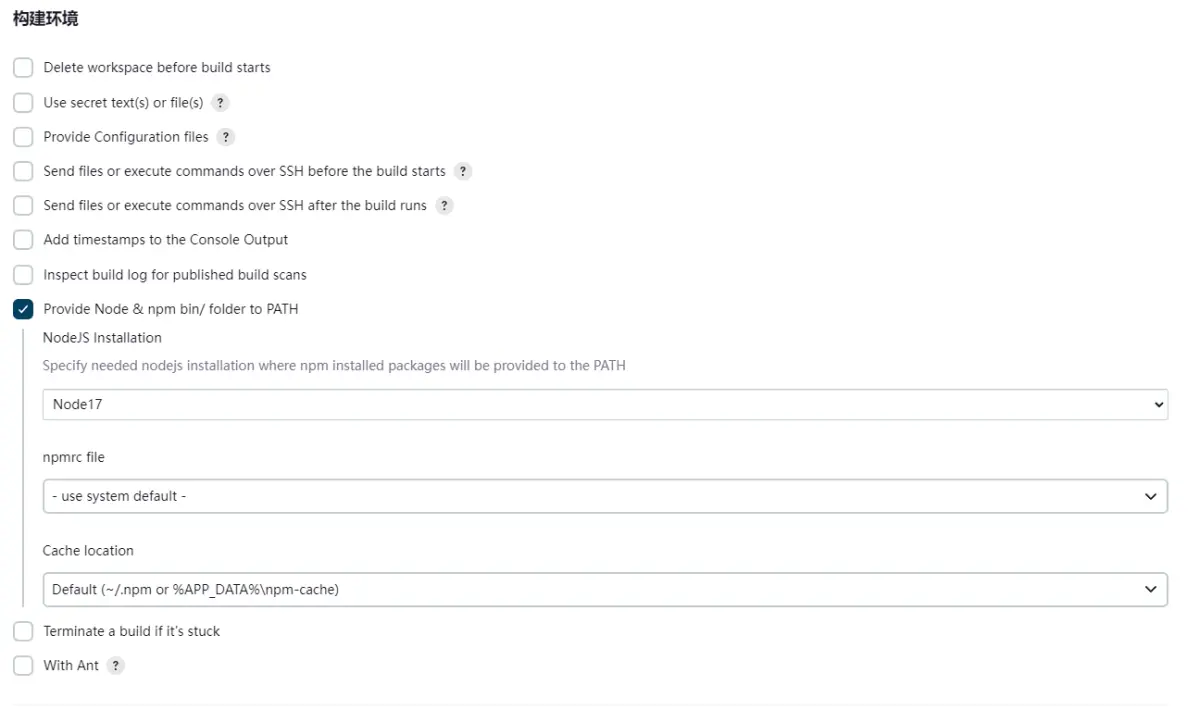
Task: Uncheck Provide Node & npm bin/ folder to PATH
Action: click(23, 309)
